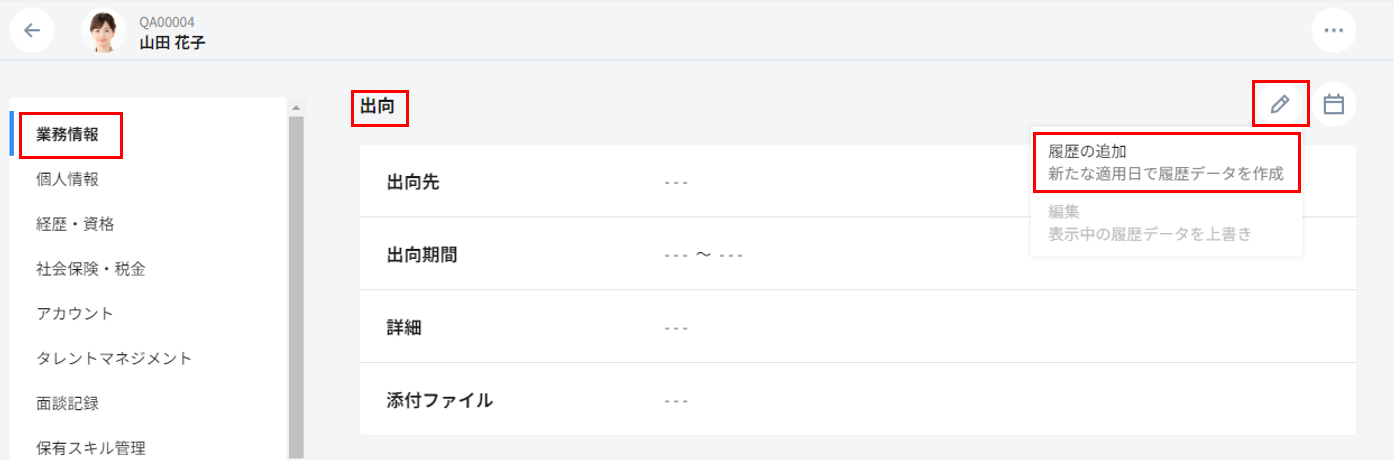Navigate to 面談記録

67,403
